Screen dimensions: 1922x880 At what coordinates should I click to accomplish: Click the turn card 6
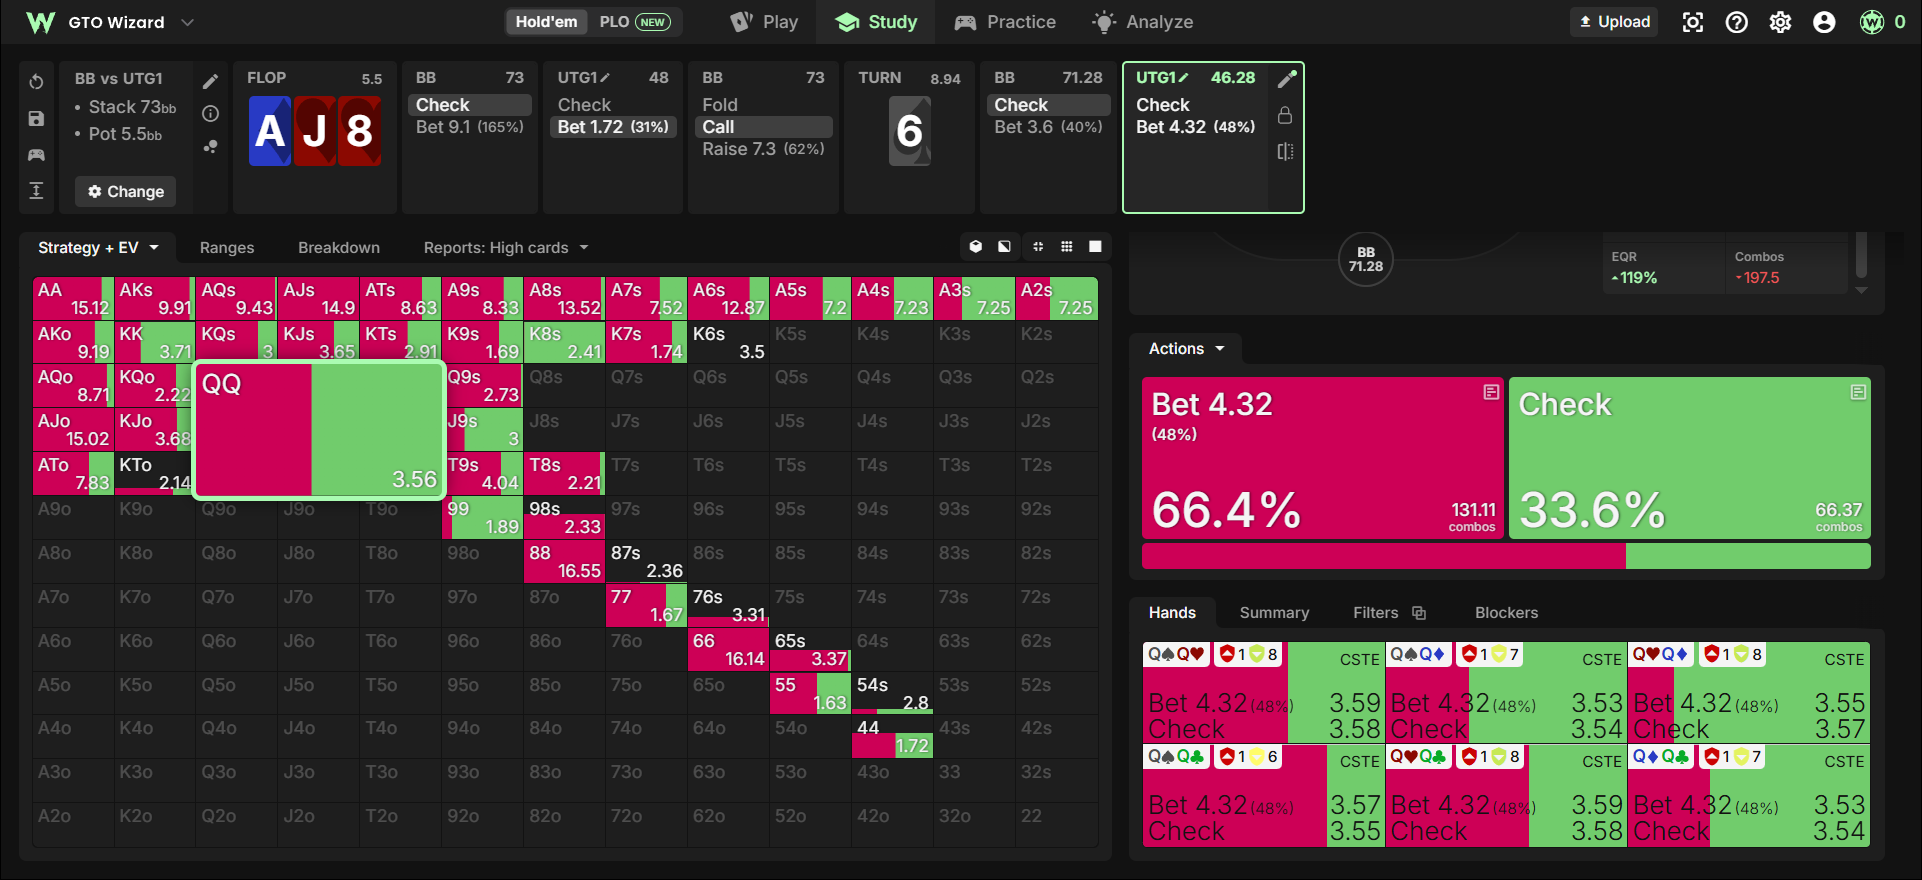[910, 131]
